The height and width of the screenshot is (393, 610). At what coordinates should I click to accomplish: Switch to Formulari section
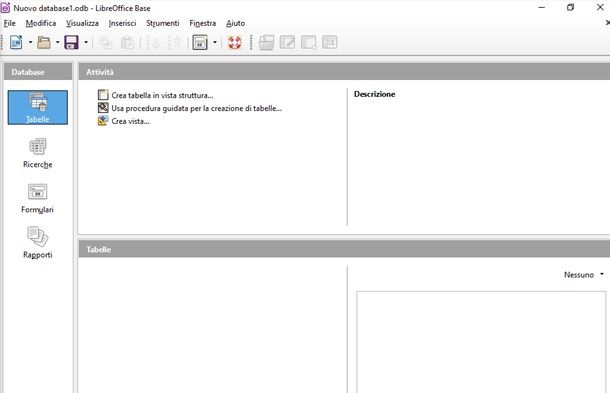coord(38,198)
